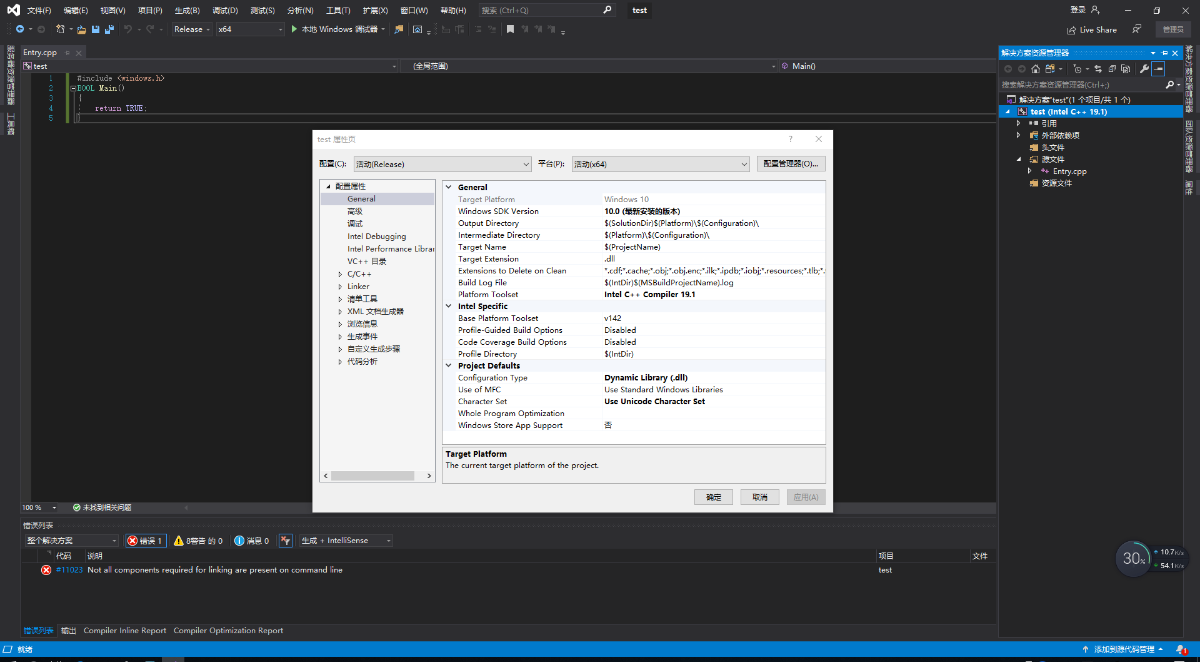1200x662 pixels.
Task: Click the #11023 error code link
Action: 69,570
